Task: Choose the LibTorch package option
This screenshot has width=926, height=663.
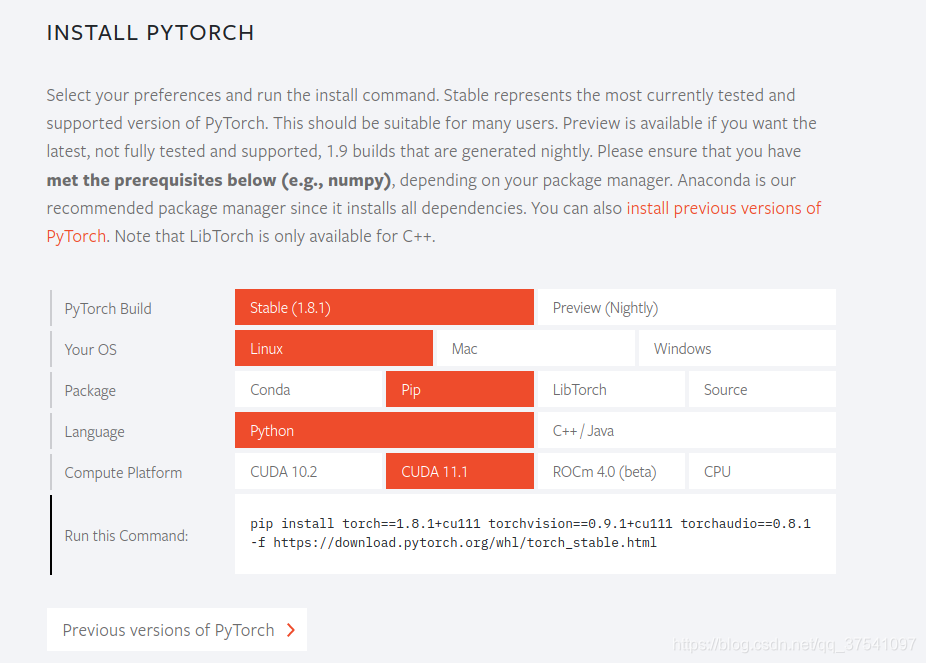Action: (x=610, y=389)
